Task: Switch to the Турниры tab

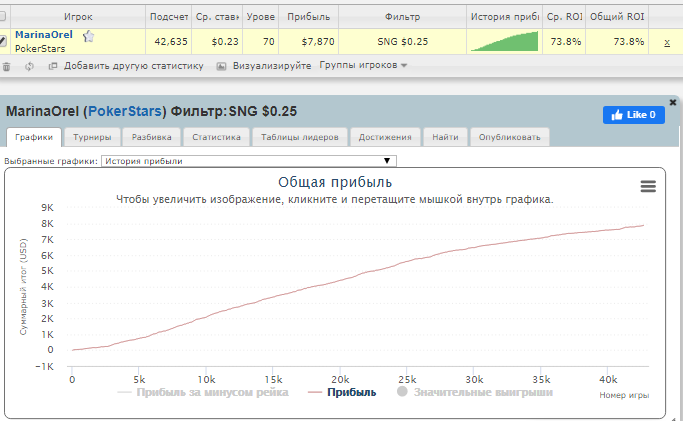Action: (x=92, y=137)
